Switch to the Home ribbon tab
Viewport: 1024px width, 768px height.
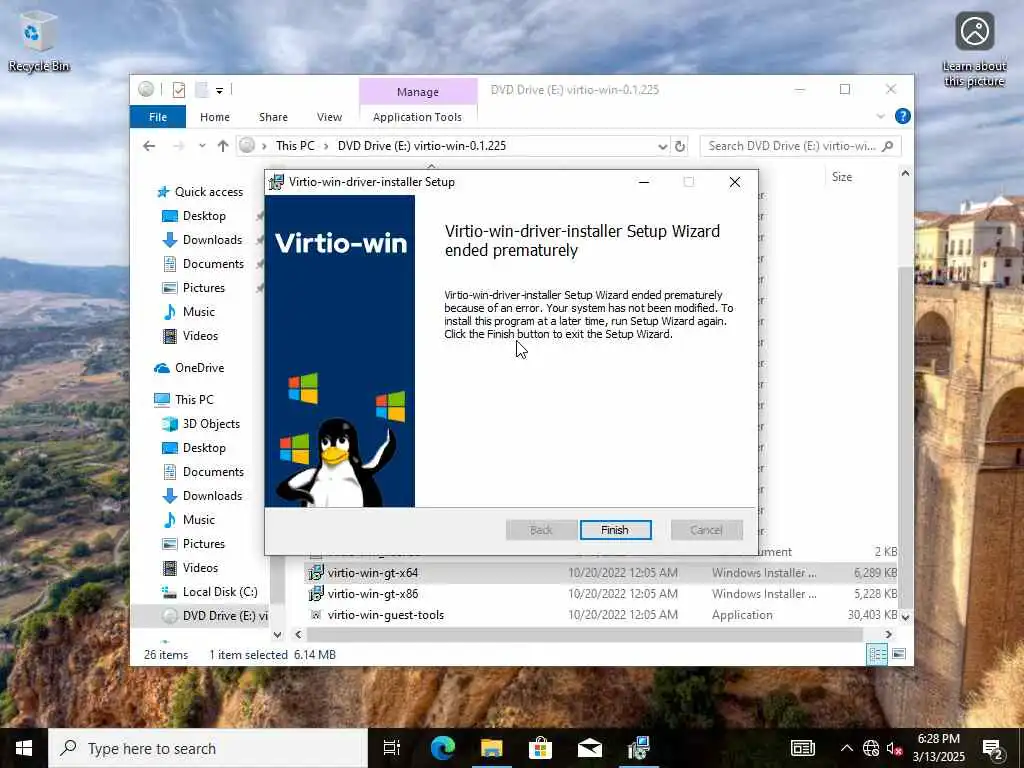pyautogui.click(x=215, y=117)
